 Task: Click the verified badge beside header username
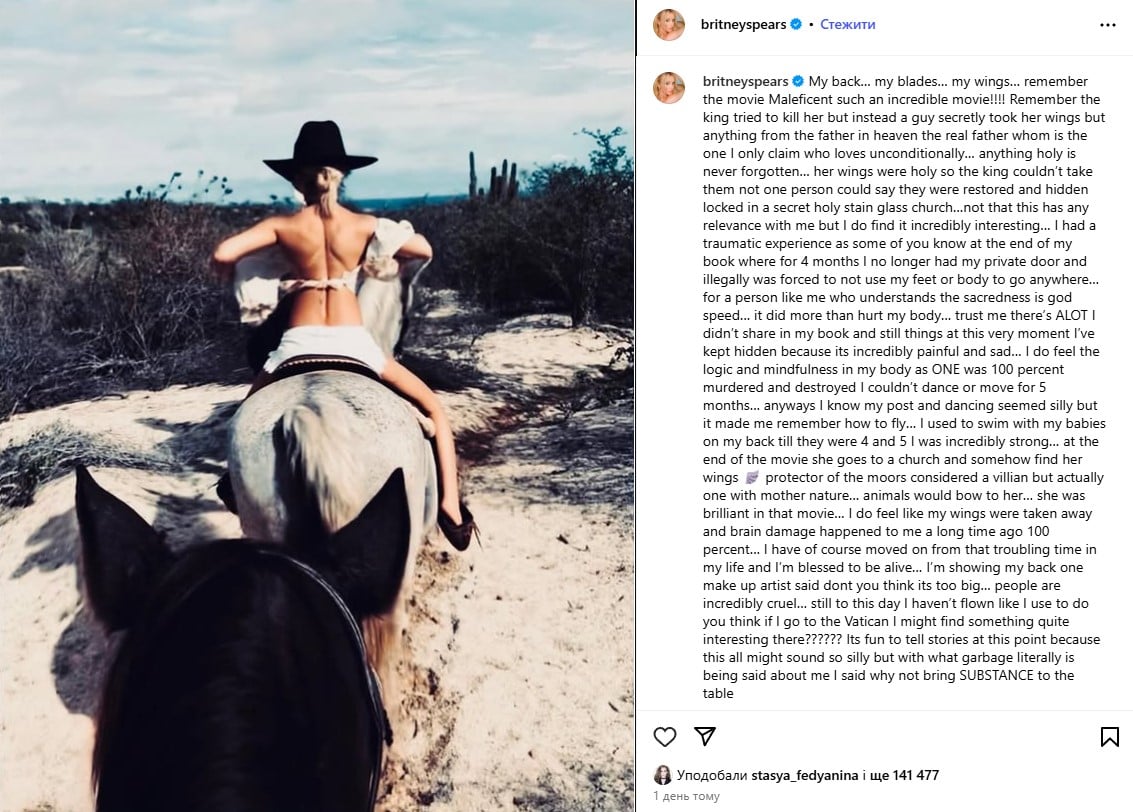pos(796,25)
